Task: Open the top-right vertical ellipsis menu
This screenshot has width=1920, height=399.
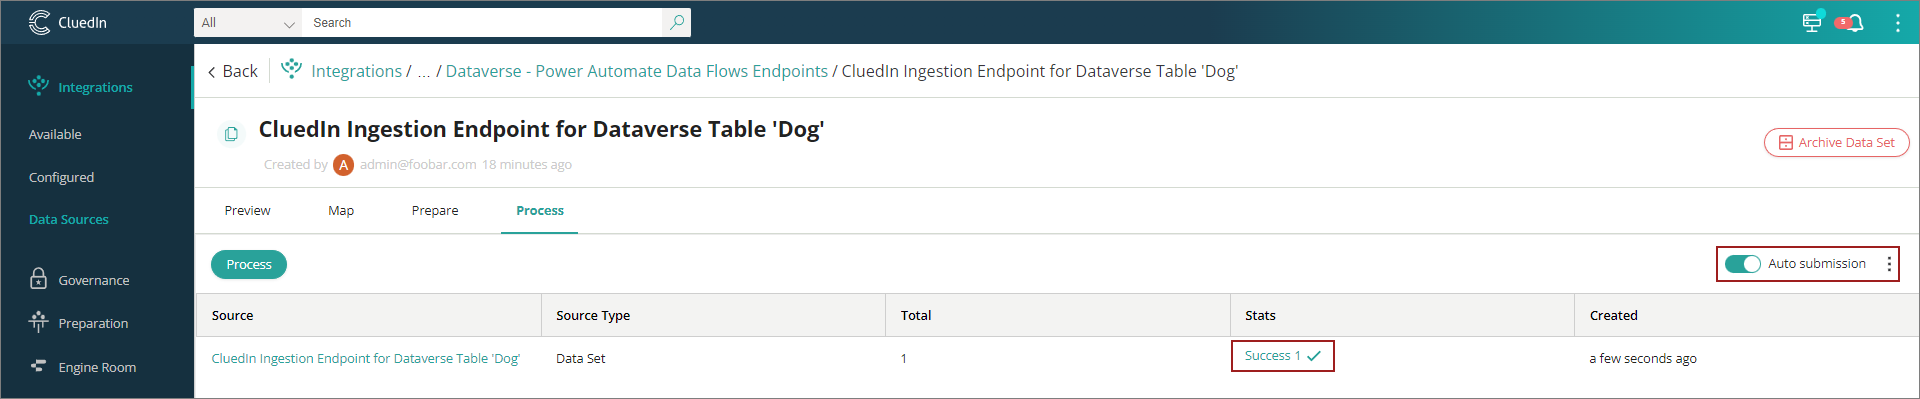Action: [1897, 23]
